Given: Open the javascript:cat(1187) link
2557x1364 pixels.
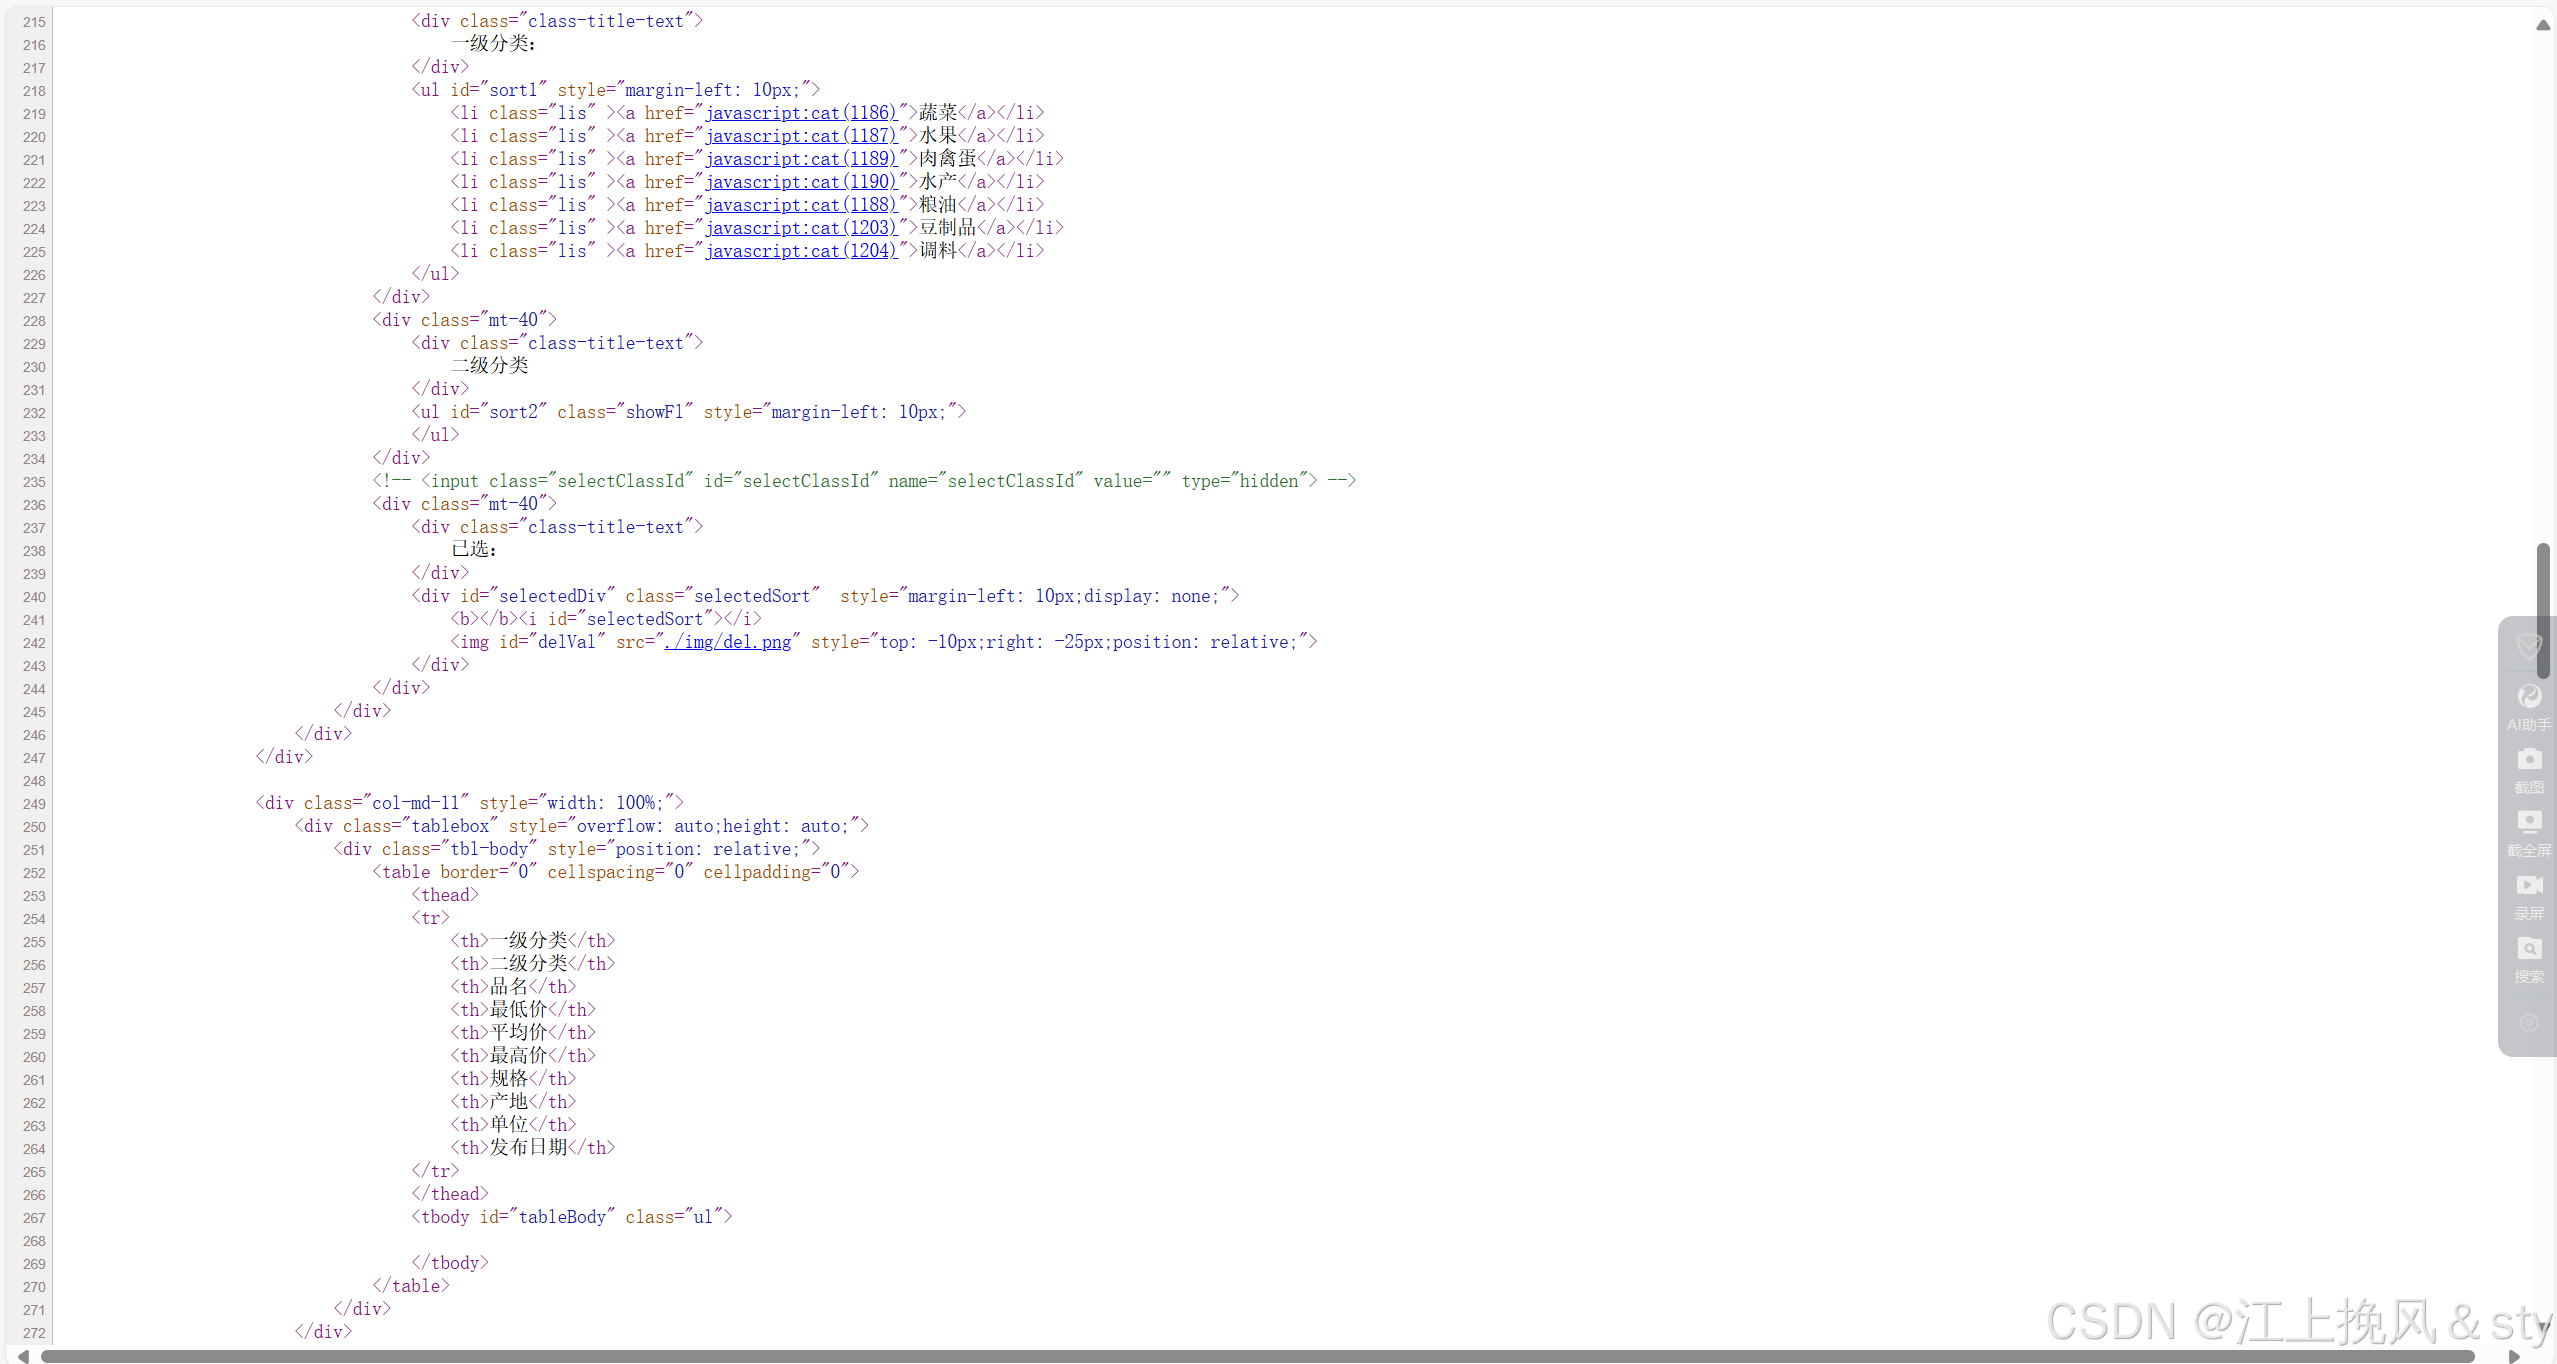Looking at the screenshot, I should pyautogui.click(x=801, y=136).
